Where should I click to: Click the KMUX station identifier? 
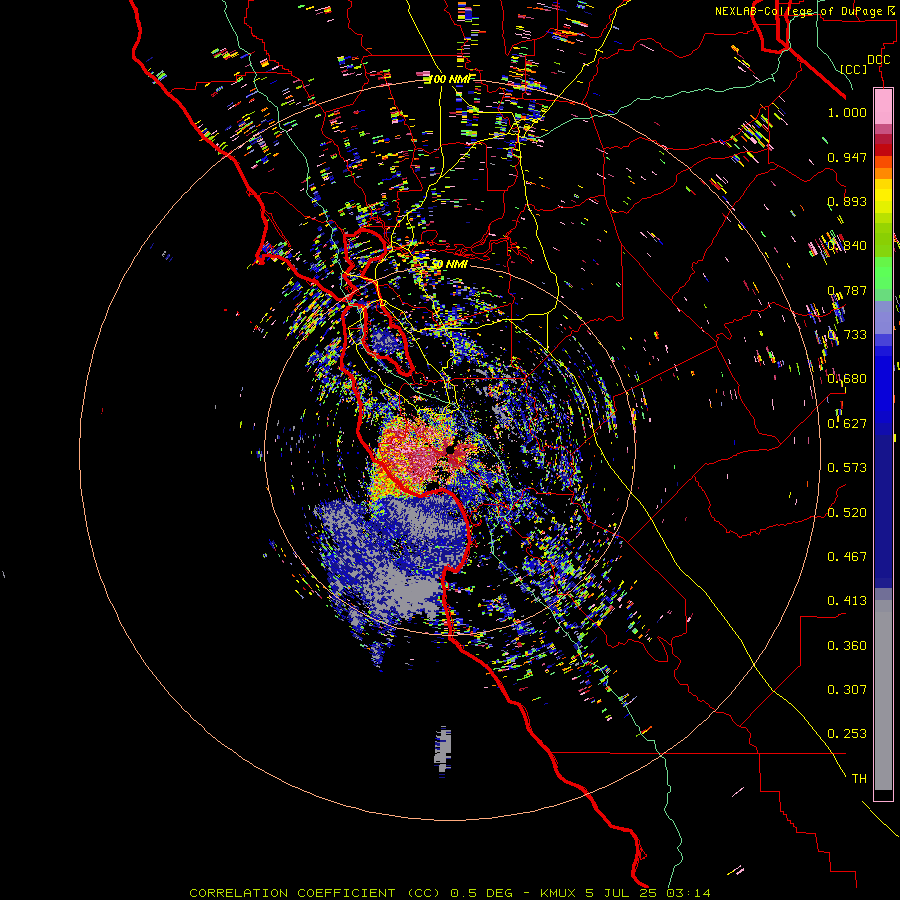pos(560,893)
